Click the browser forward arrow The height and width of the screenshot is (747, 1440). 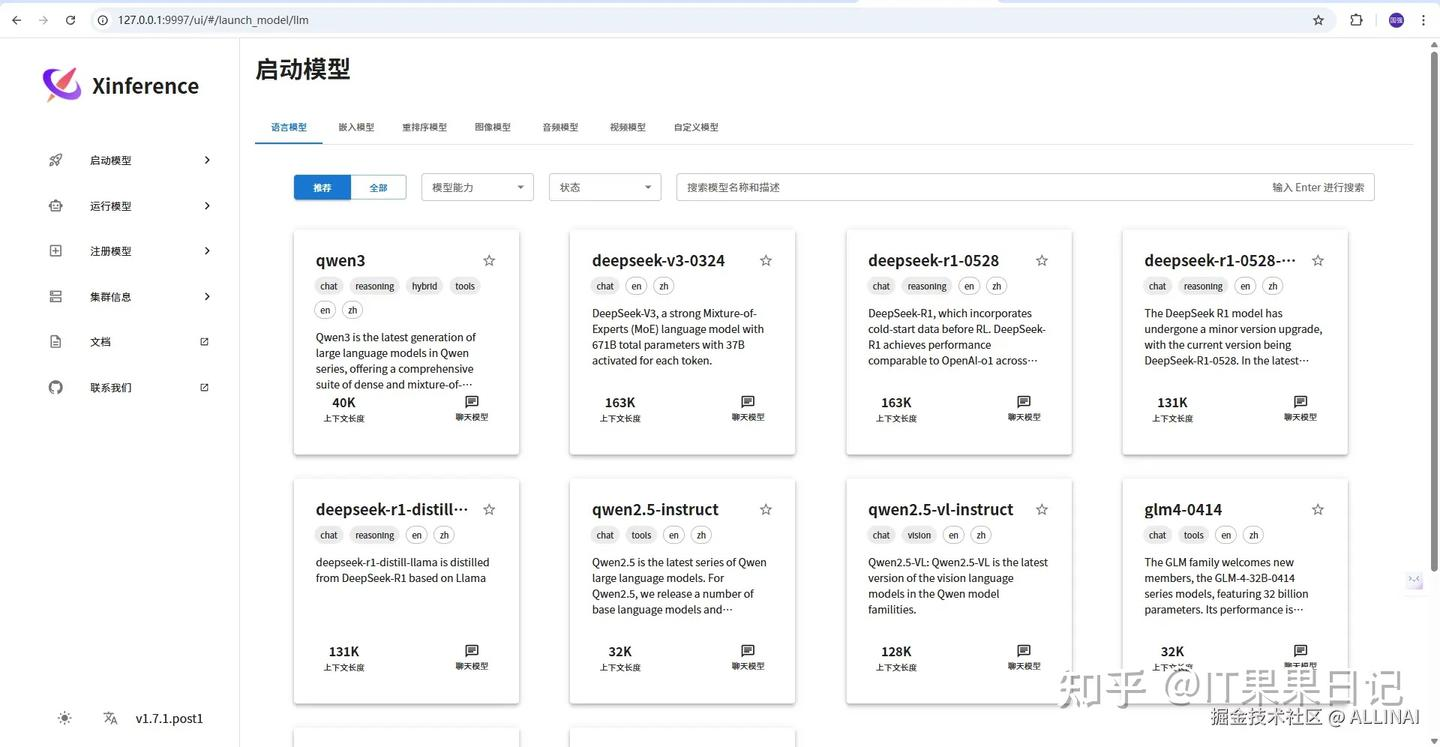(43, 20)
